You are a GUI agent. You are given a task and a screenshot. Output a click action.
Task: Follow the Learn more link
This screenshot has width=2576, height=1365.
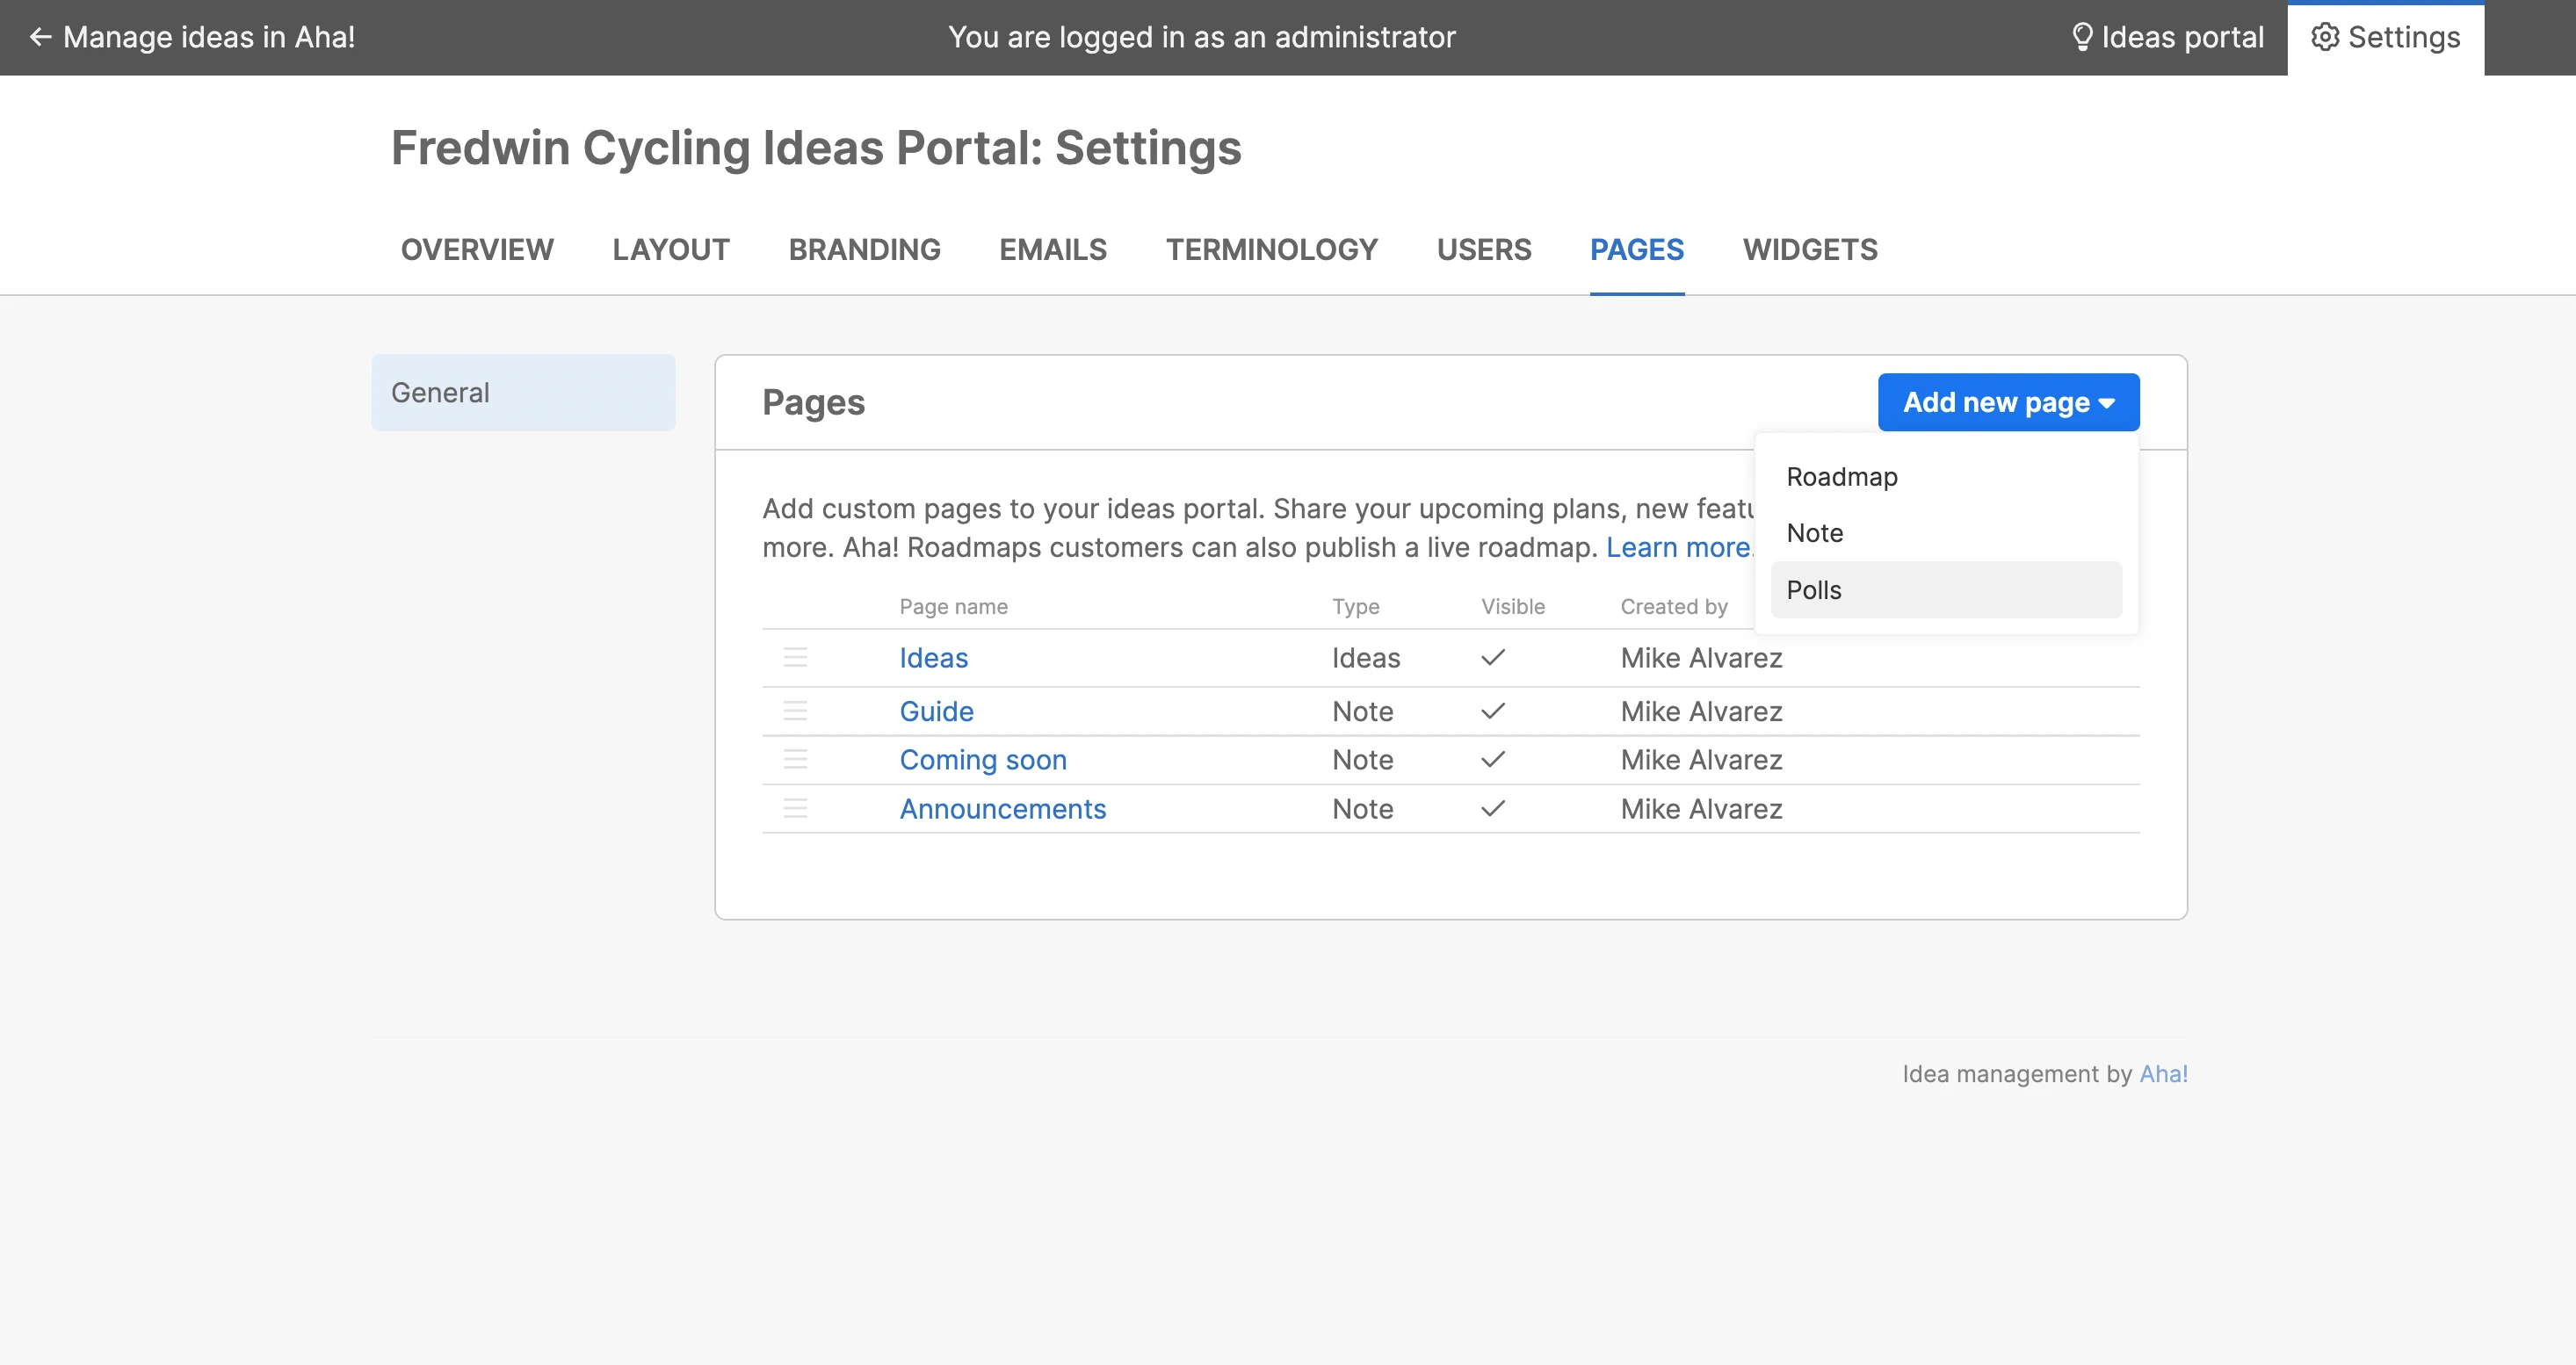point(1677,547)
